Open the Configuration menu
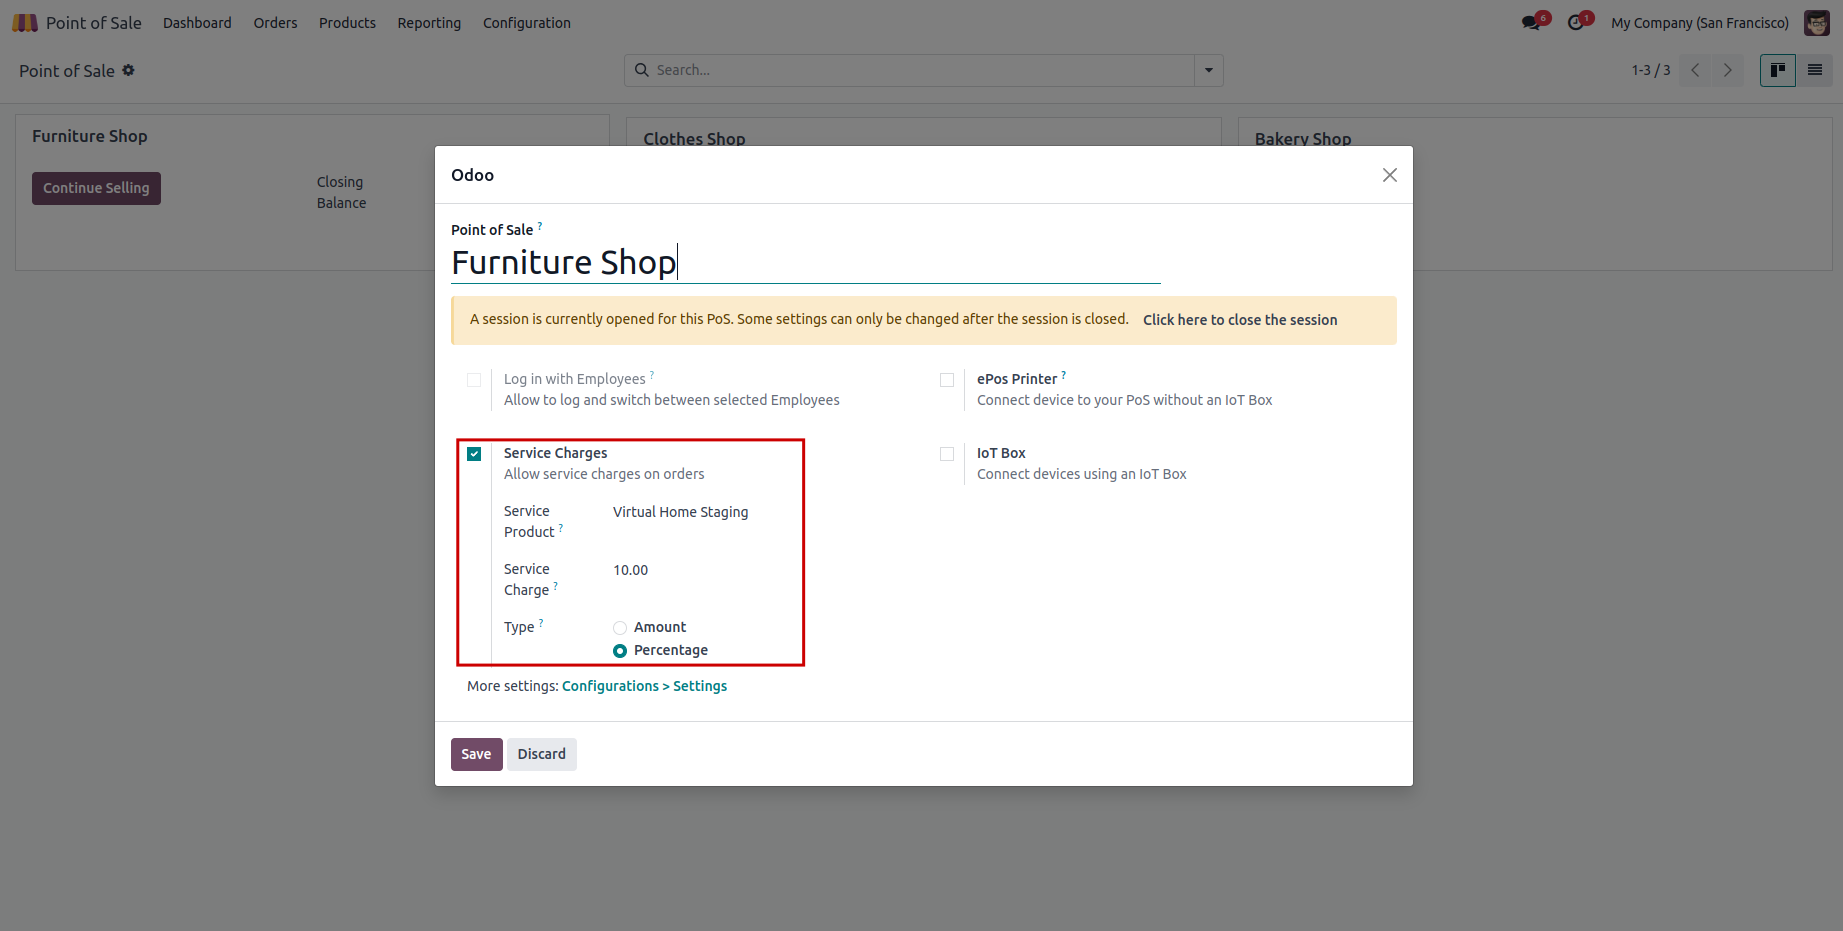1843x931 pixels. (527, 23)
